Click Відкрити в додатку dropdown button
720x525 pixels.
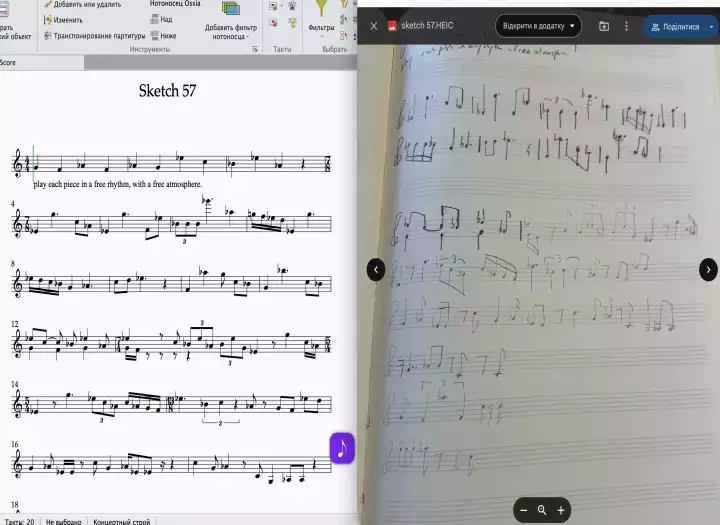point(539,25)
